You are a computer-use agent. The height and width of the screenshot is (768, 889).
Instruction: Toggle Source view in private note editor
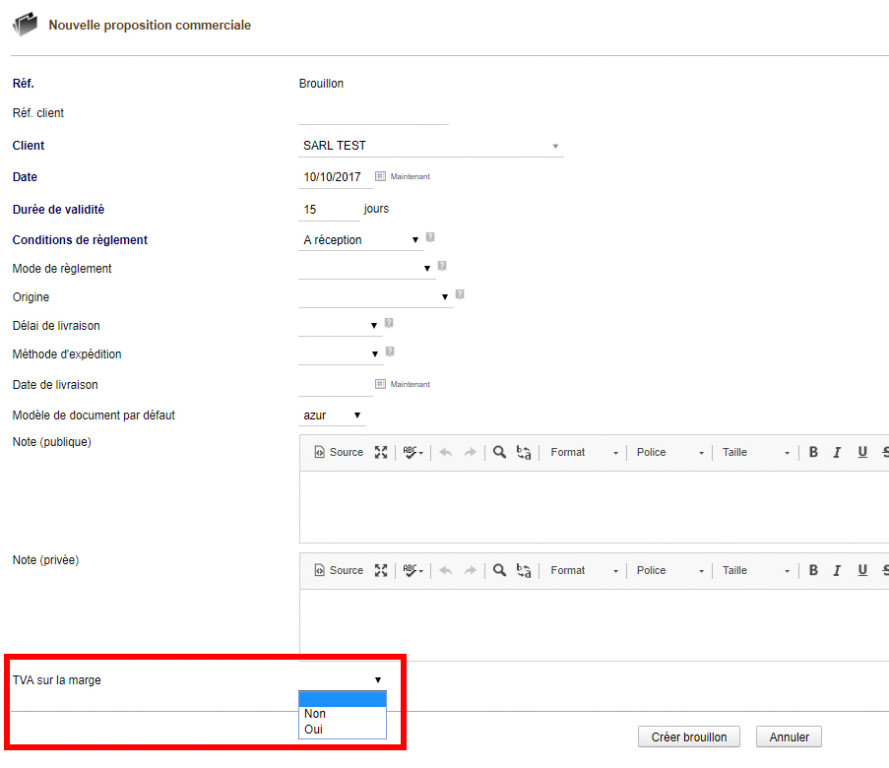pyautogui.click(x=338, y=570)
